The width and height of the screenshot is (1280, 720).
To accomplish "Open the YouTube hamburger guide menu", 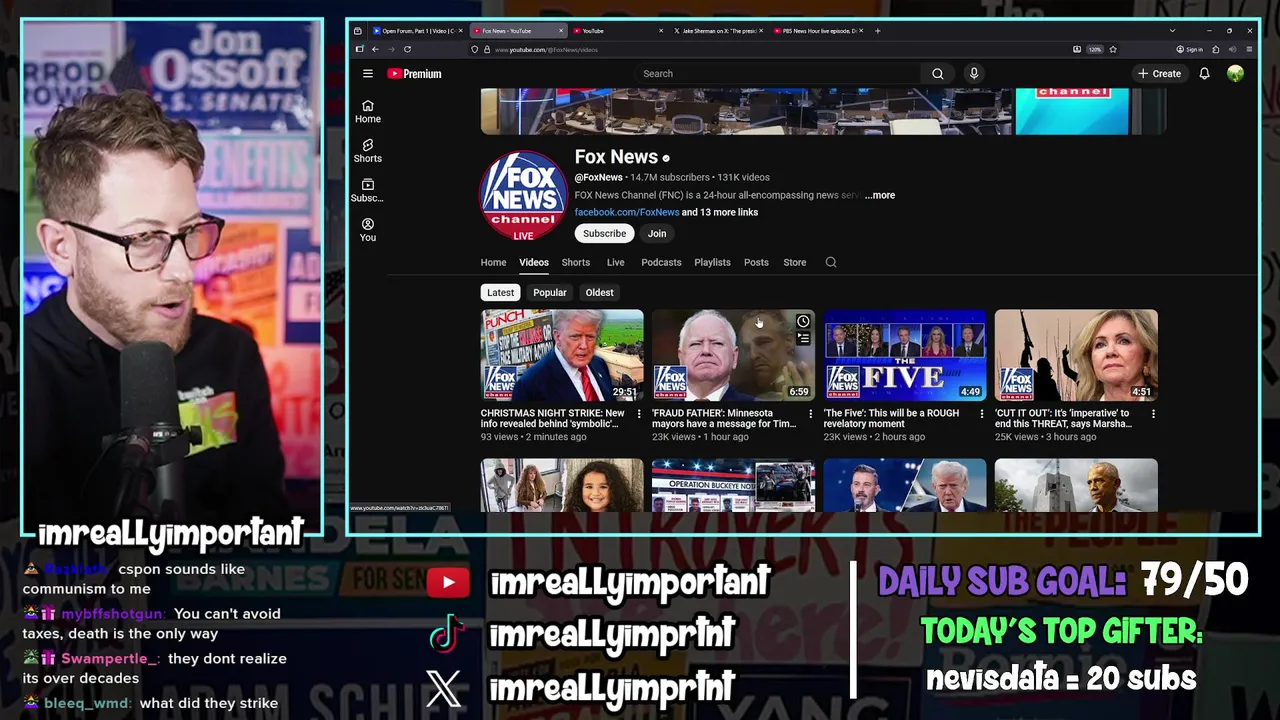I will [368, 74].
